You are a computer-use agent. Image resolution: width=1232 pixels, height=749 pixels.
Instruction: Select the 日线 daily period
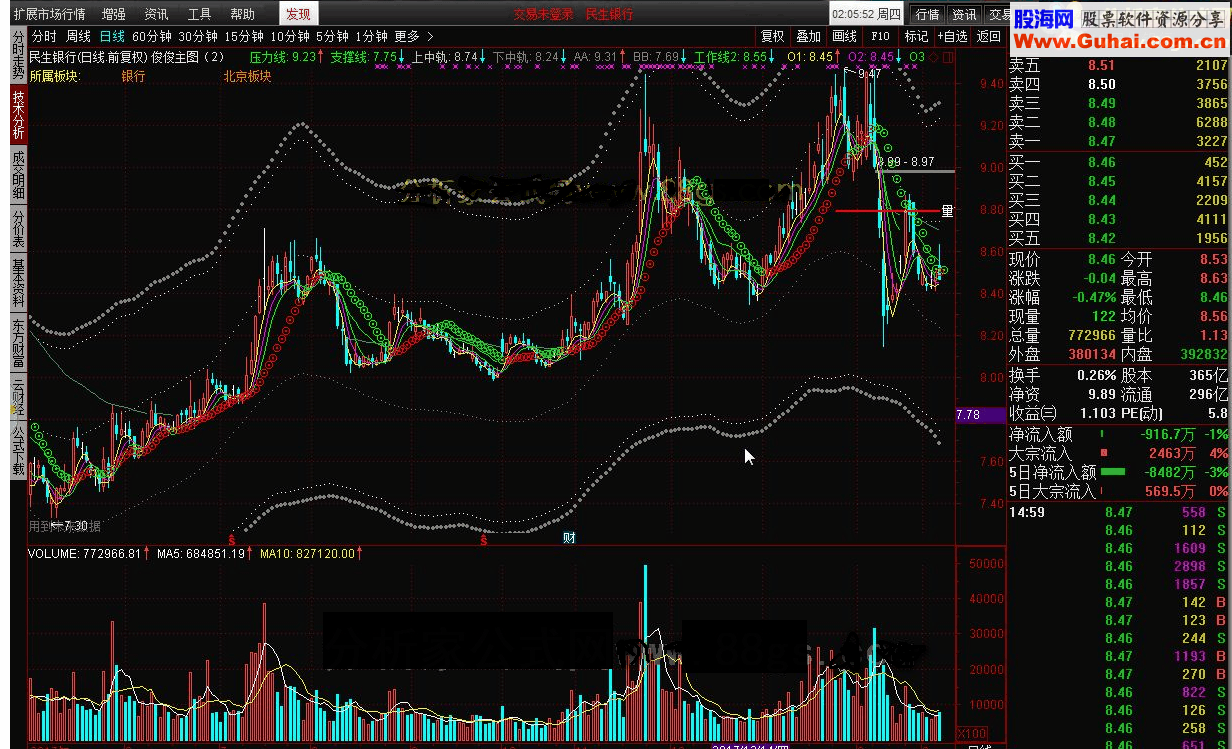[x=112, y=36]
